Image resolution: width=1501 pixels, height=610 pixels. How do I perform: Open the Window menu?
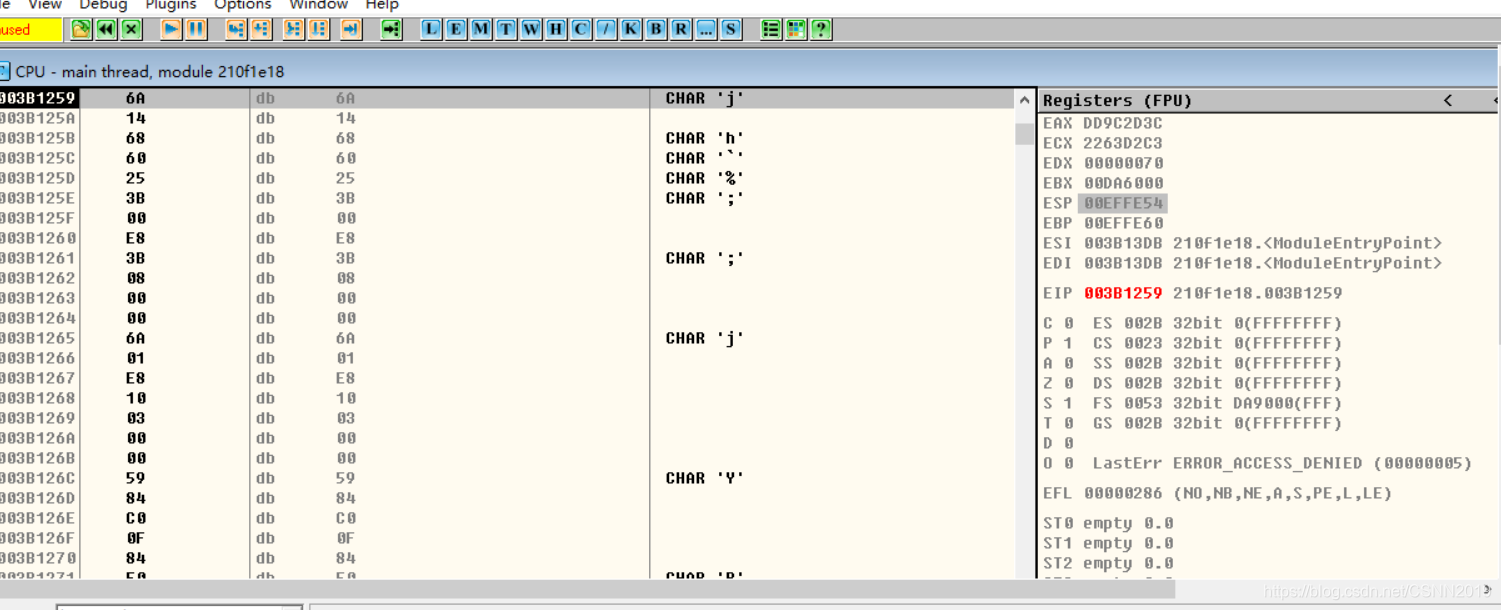click(x=319, y=5)
